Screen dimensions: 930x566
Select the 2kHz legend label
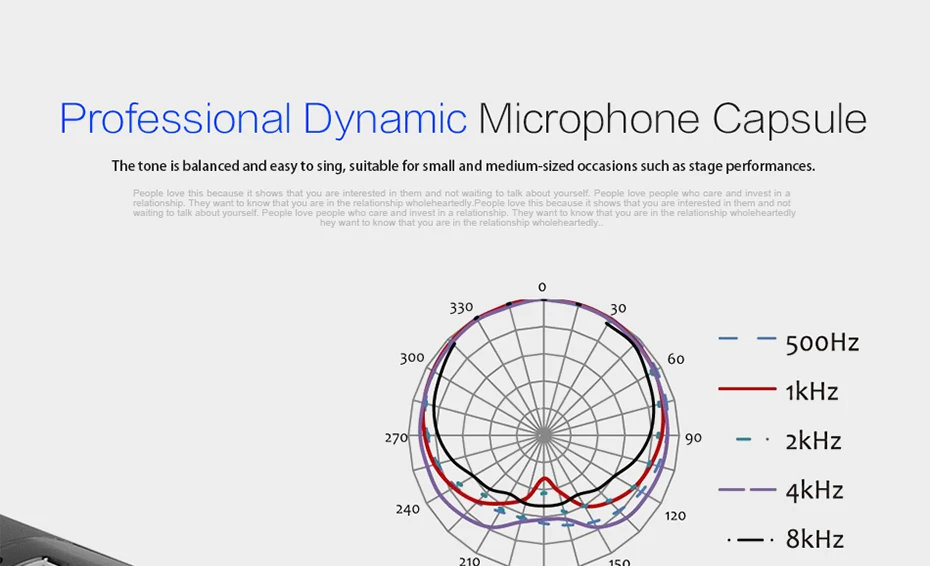click(x=813, y=441)
